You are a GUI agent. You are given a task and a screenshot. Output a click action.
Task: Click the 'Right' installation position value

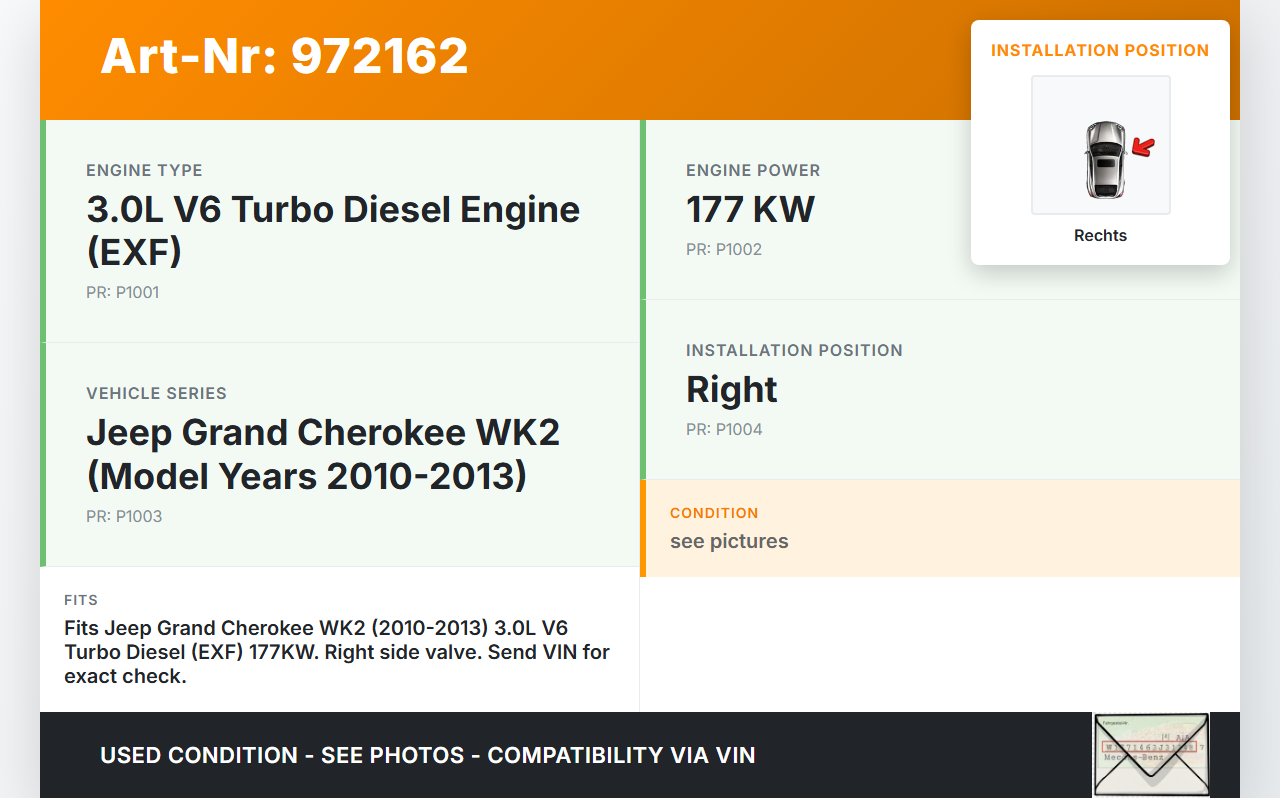[x=731, y=390]
